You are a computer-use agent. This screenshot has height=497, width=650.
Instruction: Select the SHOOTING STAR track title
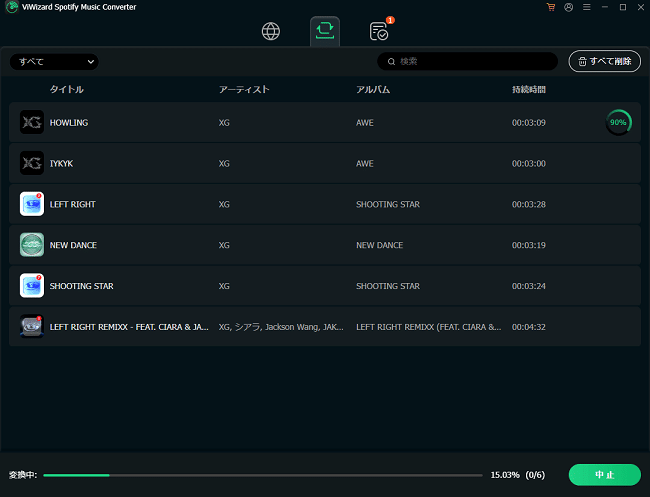pyautogui.click(x=82, y=286)
